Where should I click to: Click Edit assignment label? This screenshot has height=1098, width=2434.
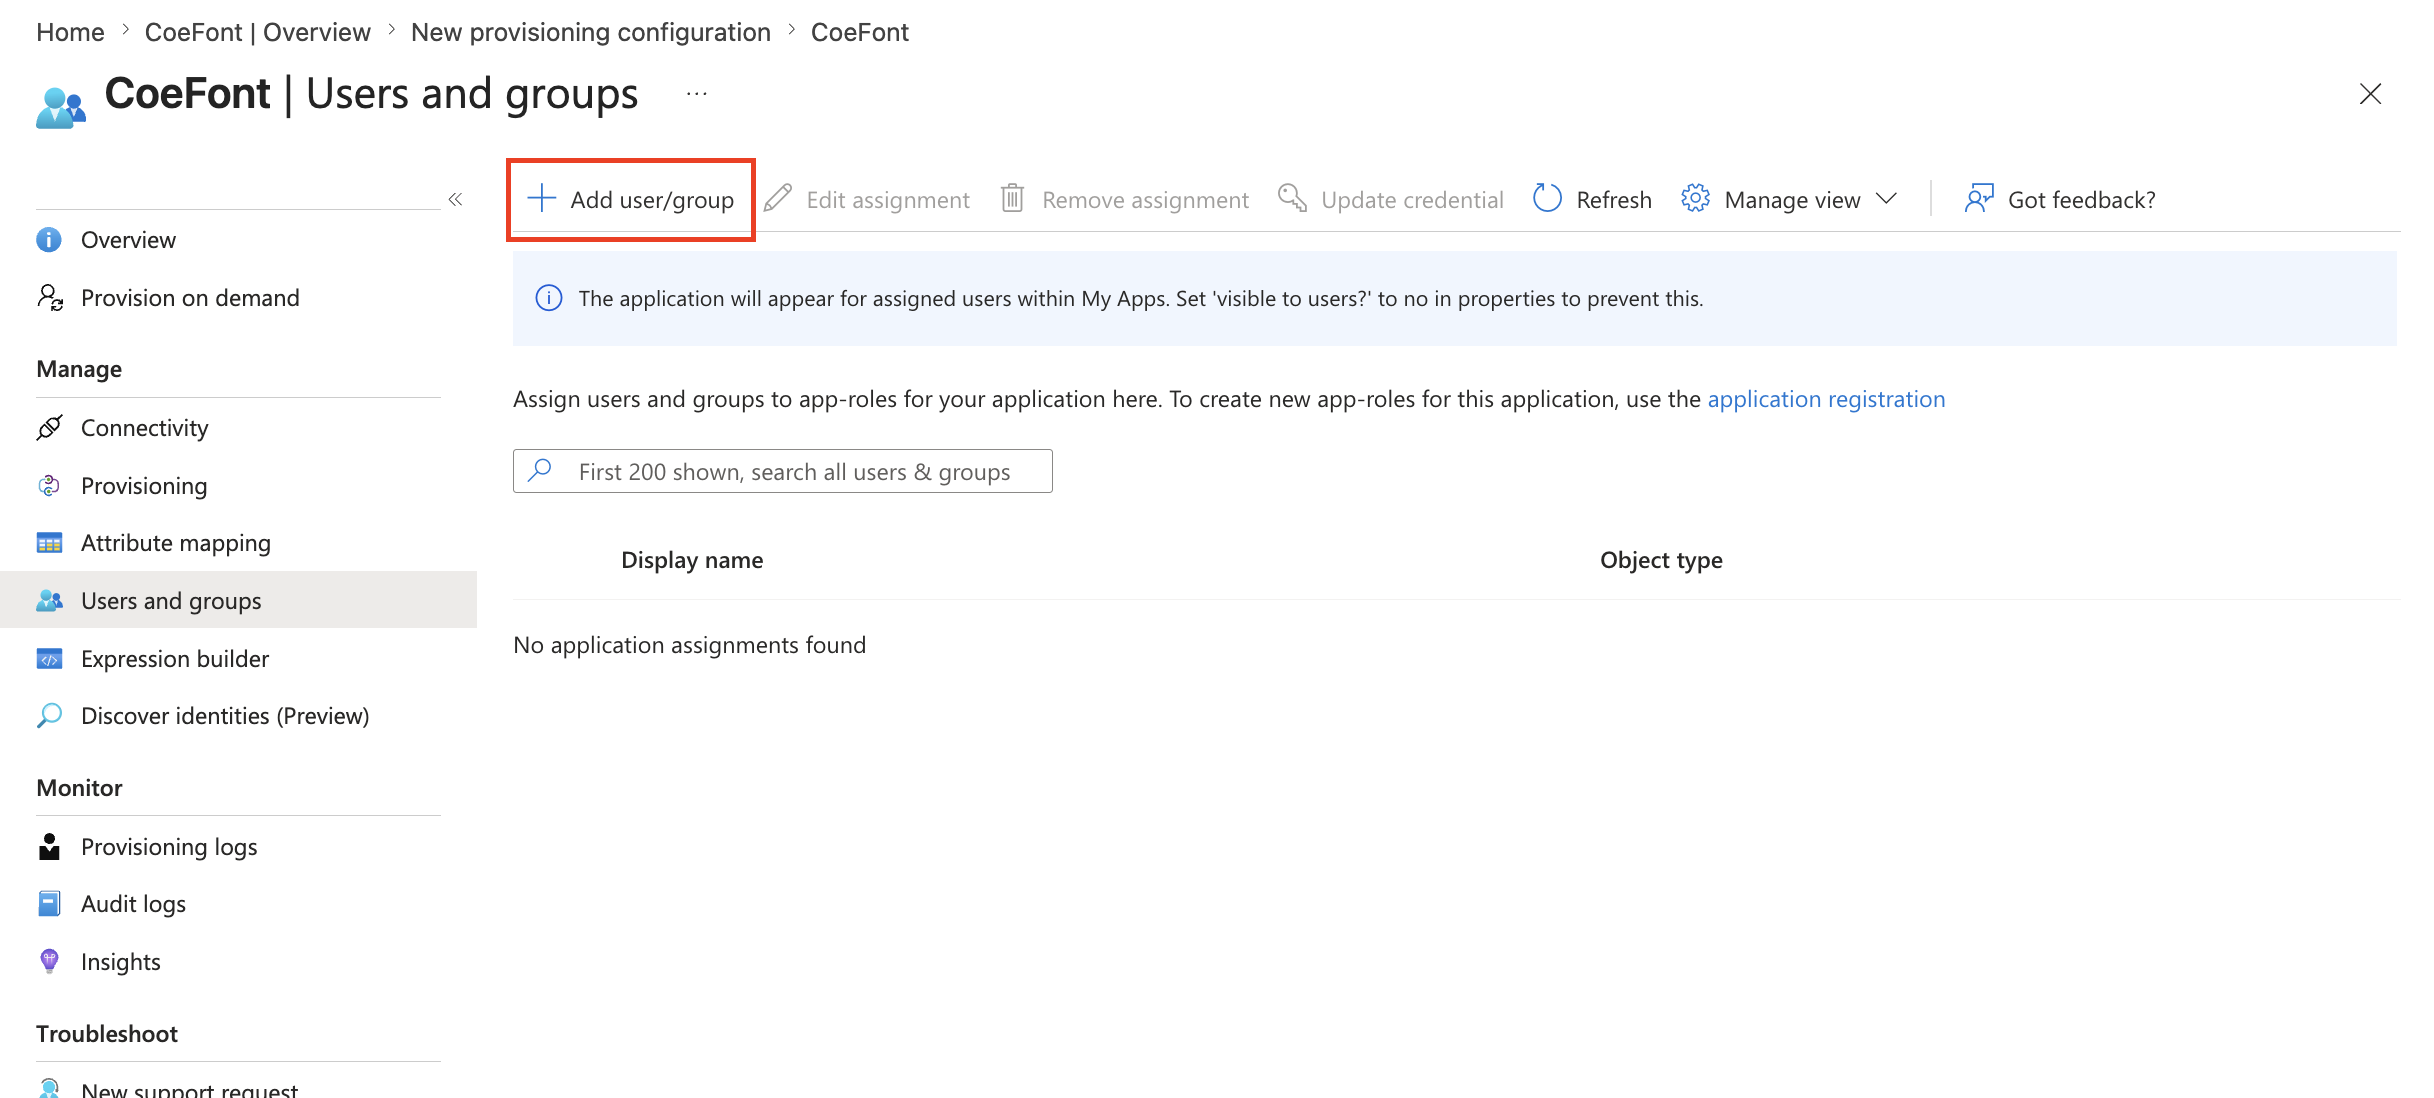pyautogui.click(x=888, y=200)
